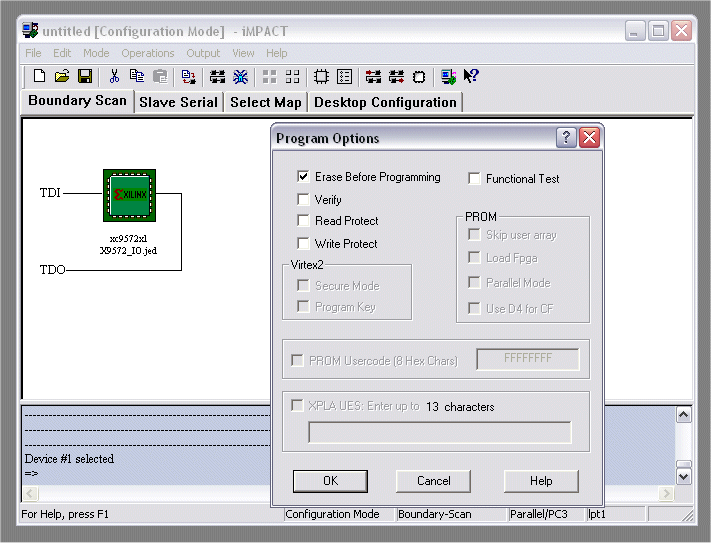
Task: Select the green Xilinx xc9572xl device chip
Action: [x=130, y=195]
